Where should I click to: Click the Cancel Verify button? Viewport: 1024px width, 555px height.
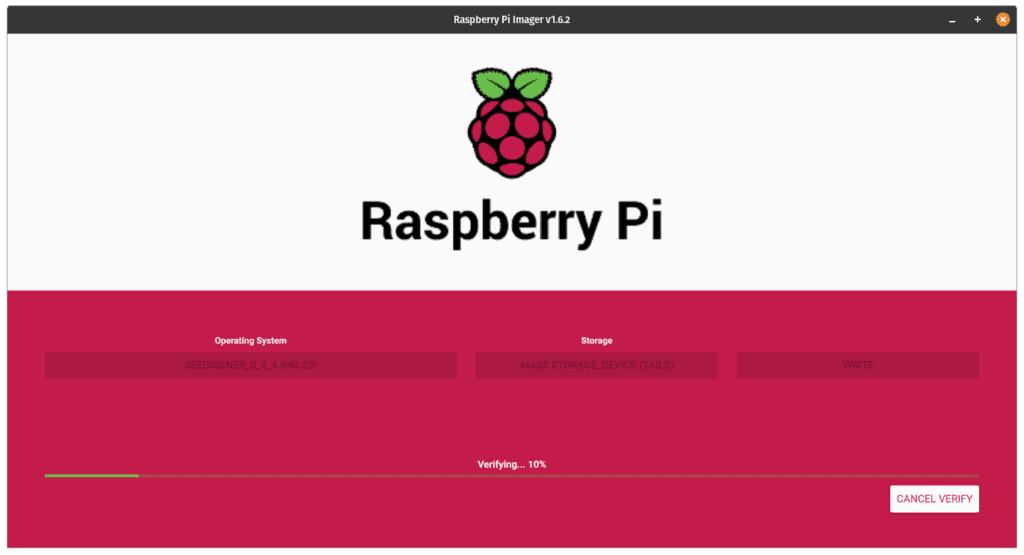coord(934,499)
